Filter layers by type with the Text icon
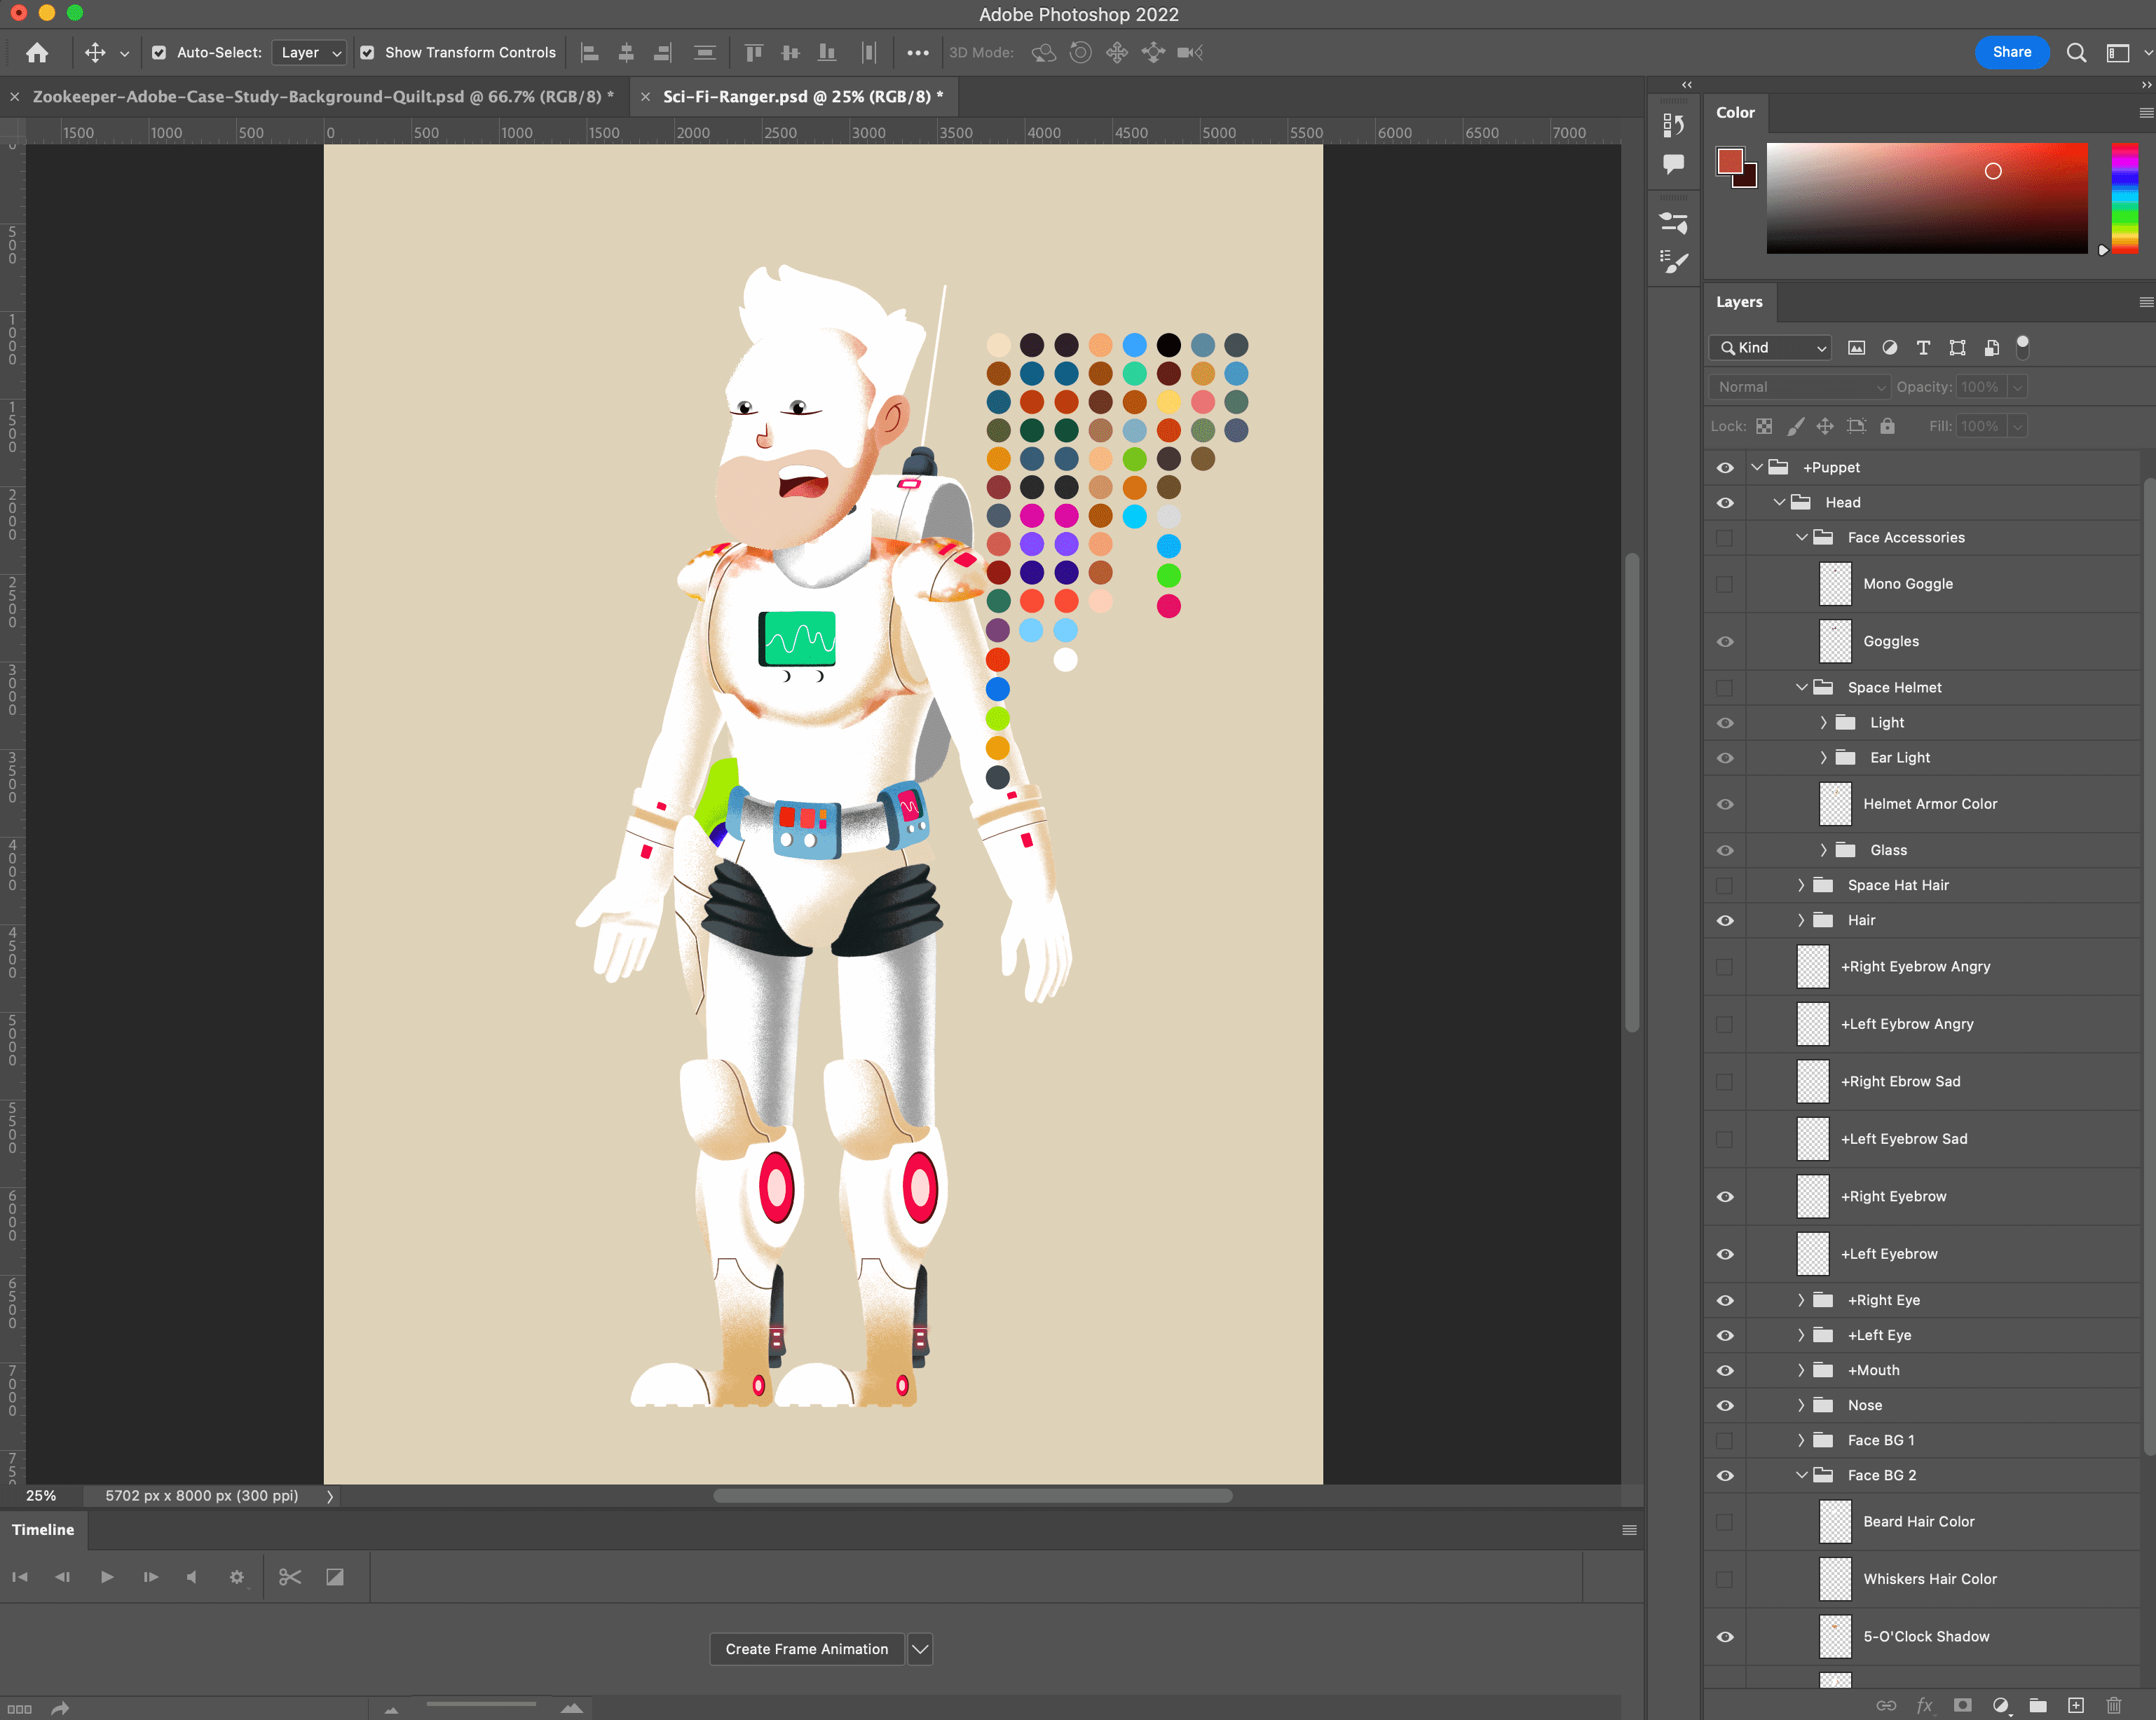Image resolution: width=2156 pixels, height=1720 pixels. (1923, 348)
